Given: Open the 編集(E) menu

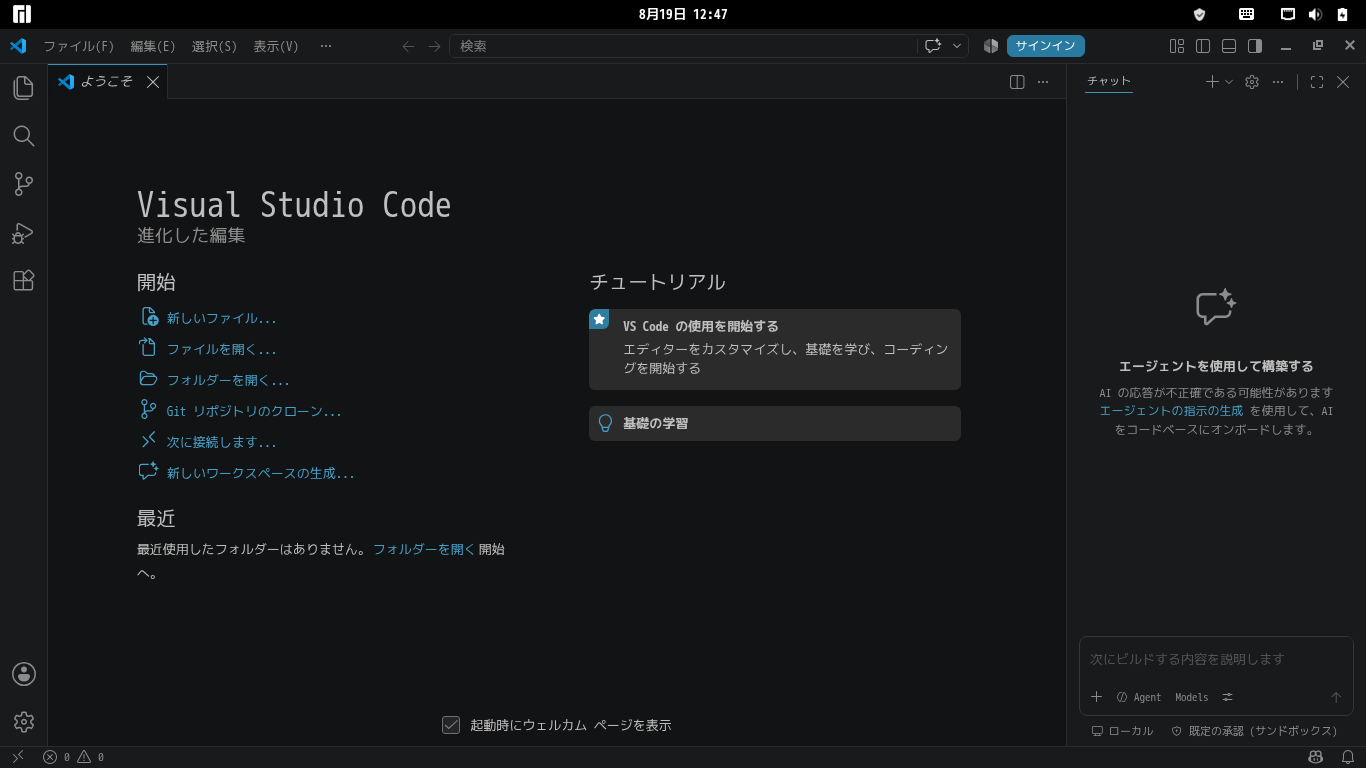Looking at the screenshot, I should [153, 46].
